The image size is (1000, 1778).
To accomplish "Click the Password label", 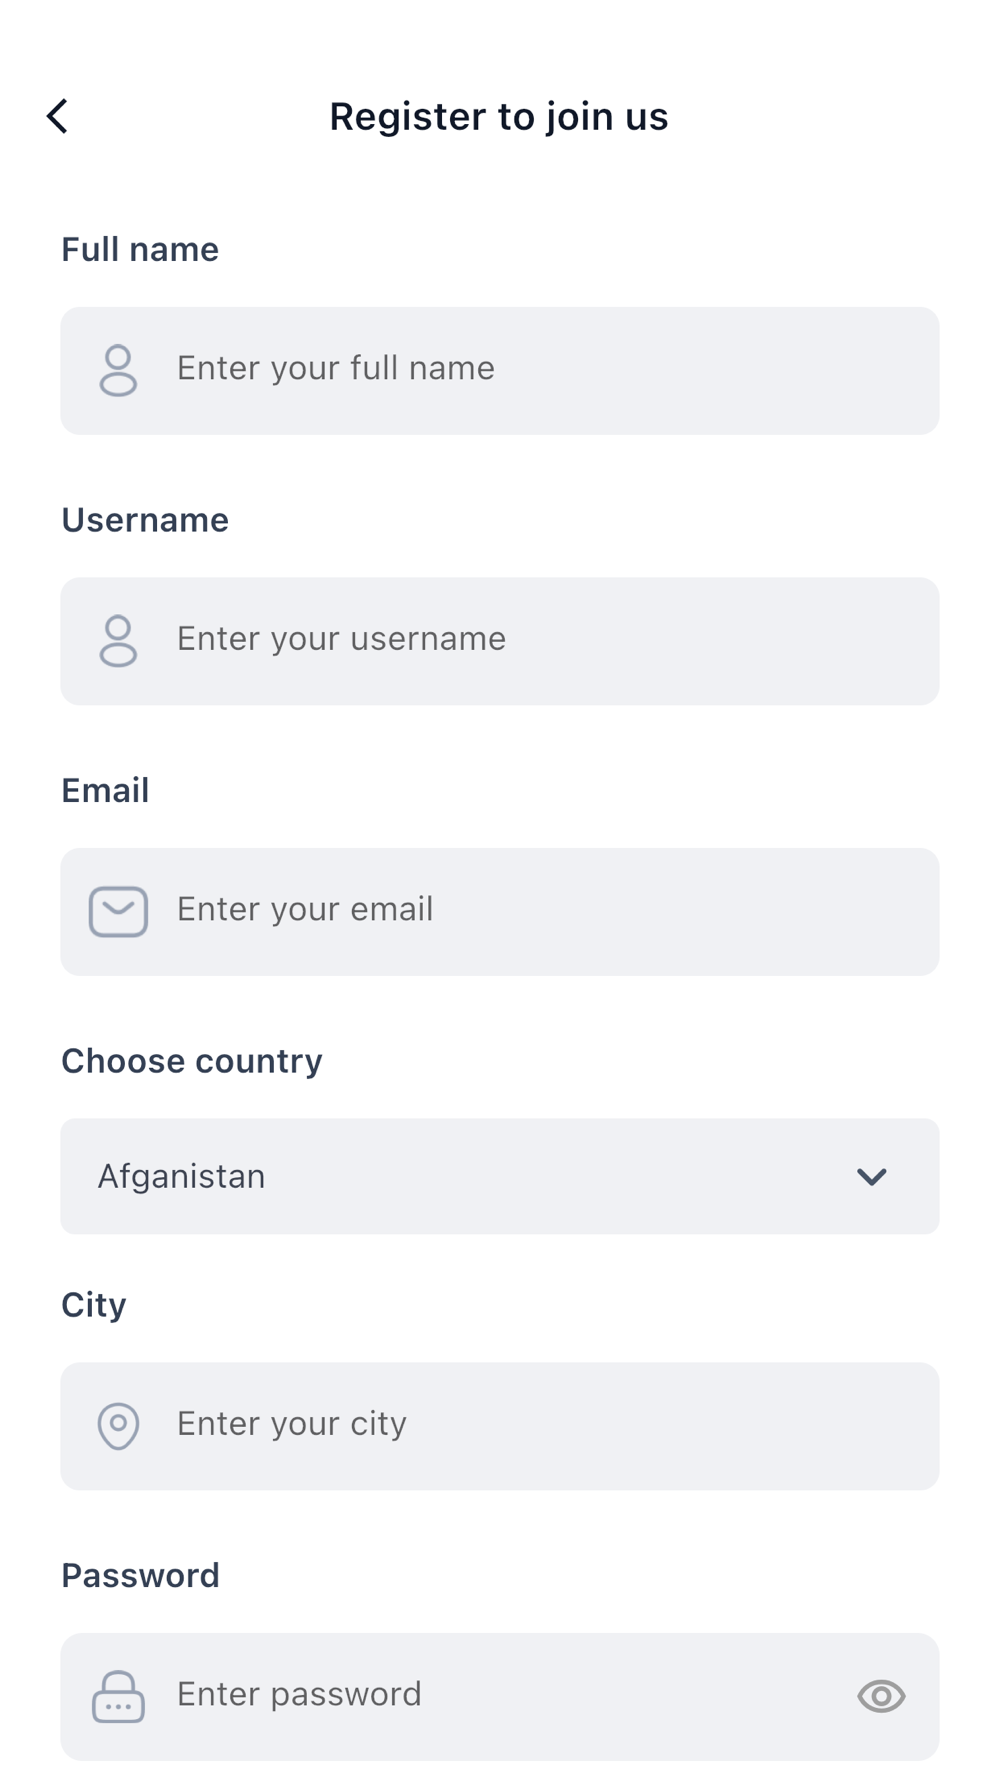I will point(140,1576).
